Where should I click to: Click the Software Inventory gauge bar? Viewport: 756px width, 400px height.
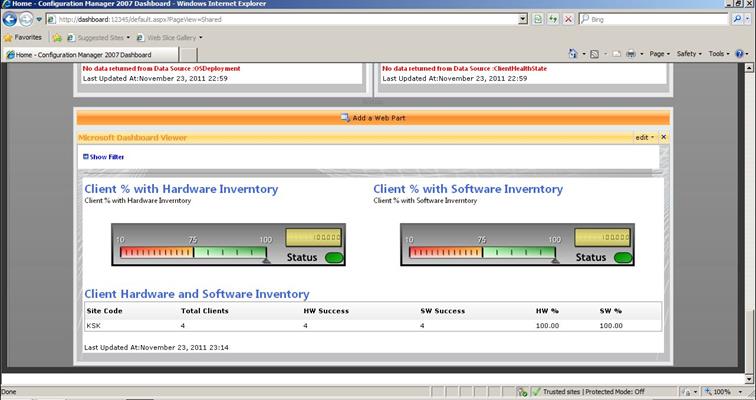tap(482, 253)
